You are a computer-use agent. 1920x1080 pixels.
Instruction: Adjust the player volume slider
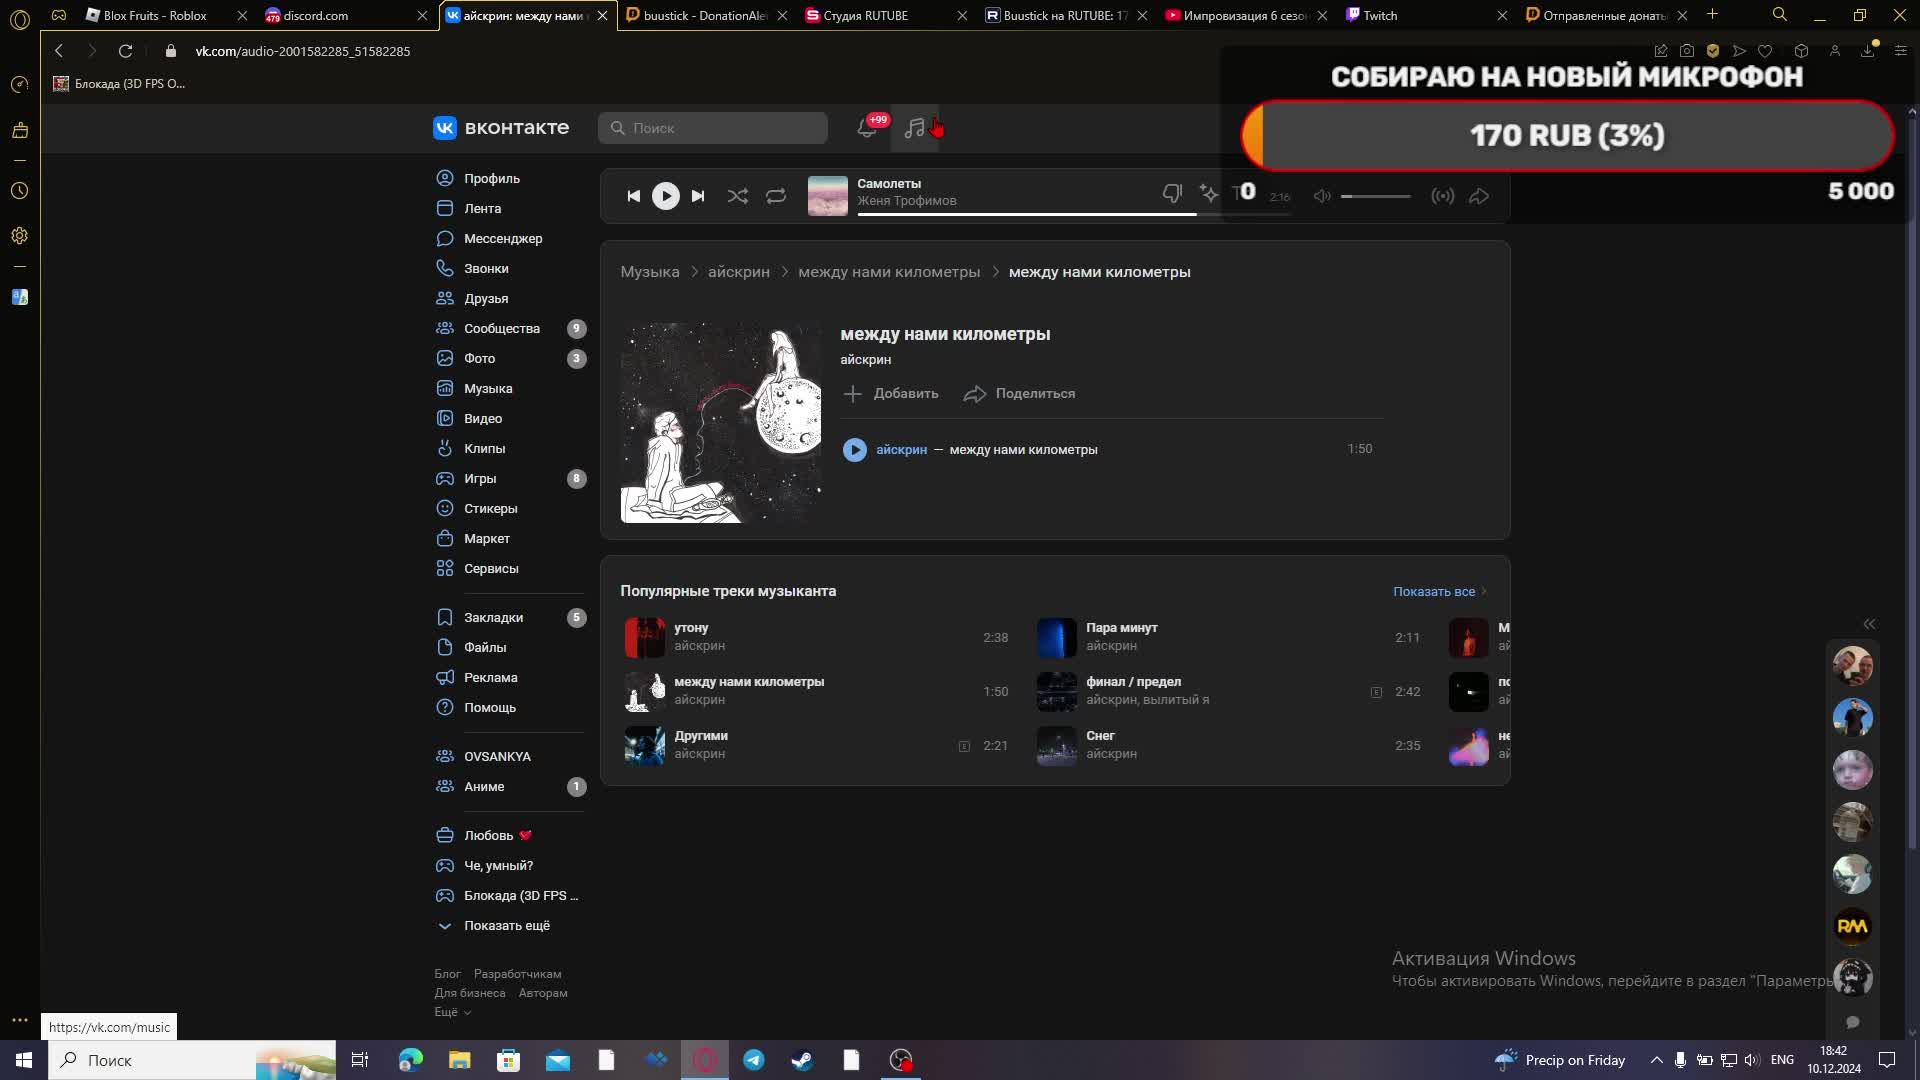pos(1375,196)
